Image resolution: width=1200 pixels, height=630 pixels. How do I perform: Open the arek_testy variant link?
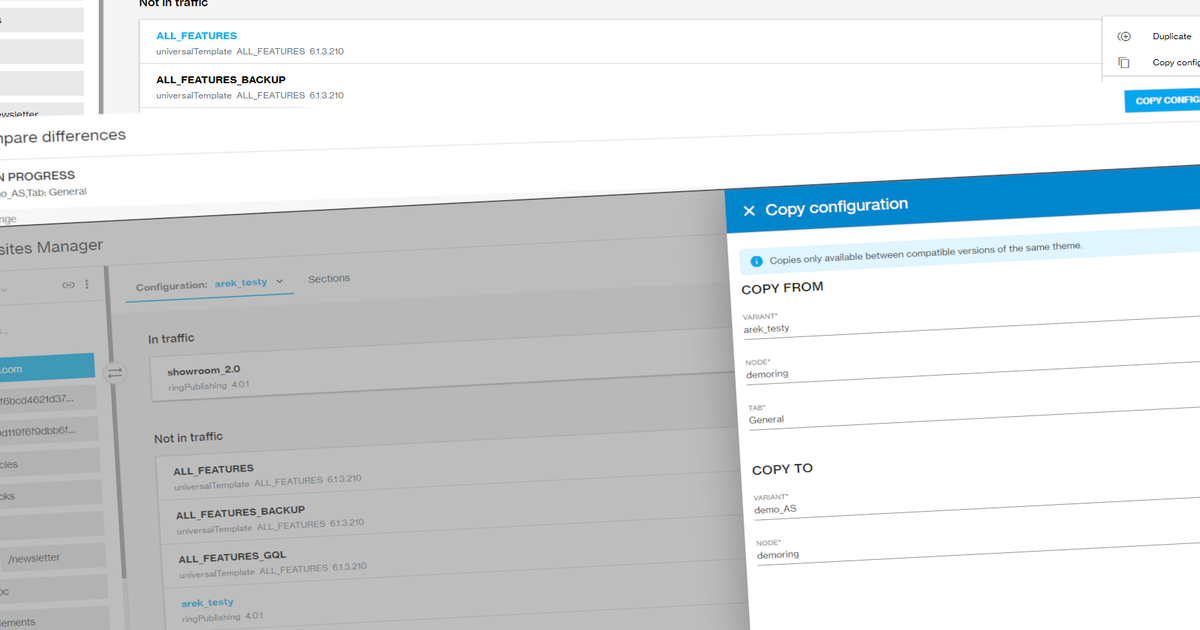[x=208, y=603]
